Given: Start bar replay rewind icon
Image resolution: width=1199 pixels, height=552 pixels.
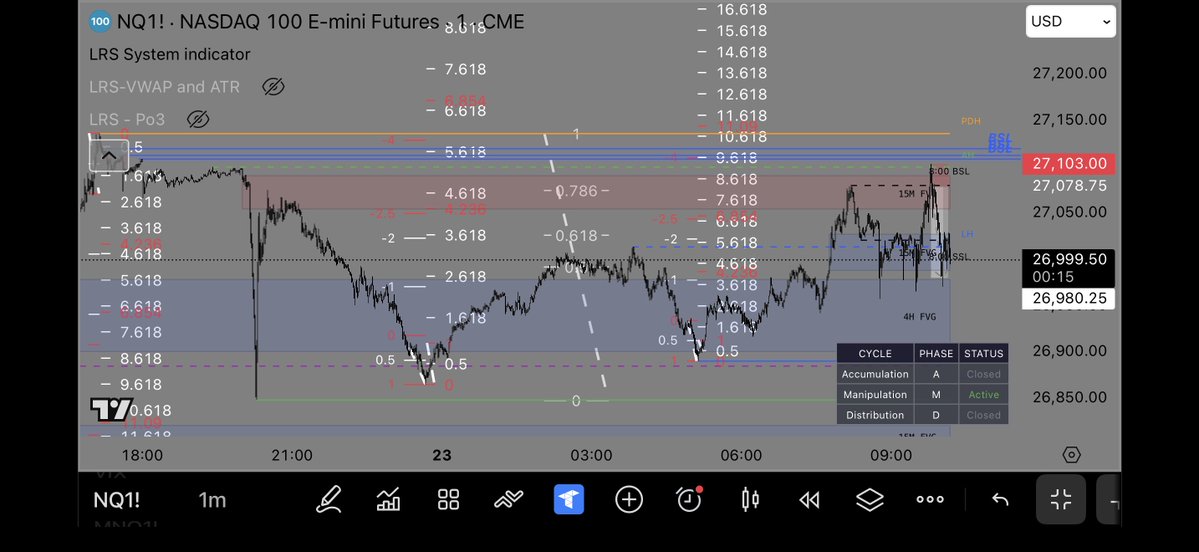Looking at the screenshot, I should tap(809, 500).
